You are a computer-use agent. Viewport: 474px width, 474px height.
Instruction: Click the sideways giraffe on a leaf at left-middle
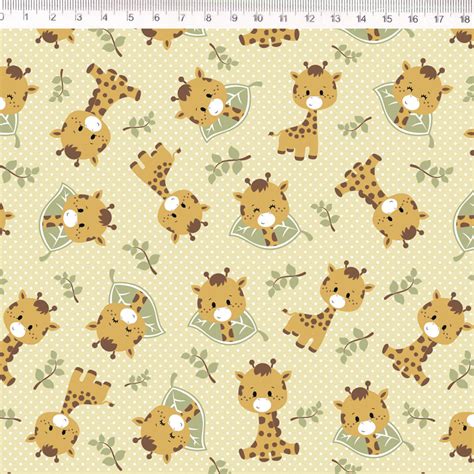pos(77,219)
